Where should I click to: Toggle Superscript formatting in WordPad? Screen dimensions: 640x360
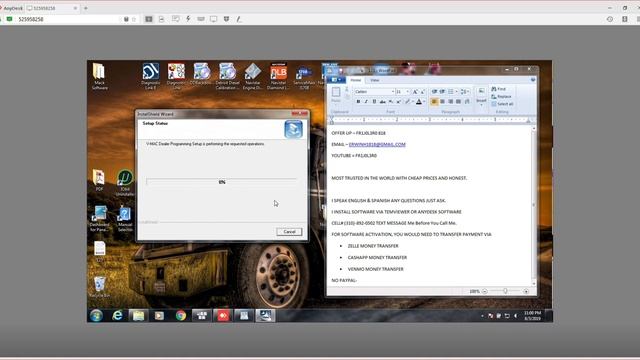(398, 101)
